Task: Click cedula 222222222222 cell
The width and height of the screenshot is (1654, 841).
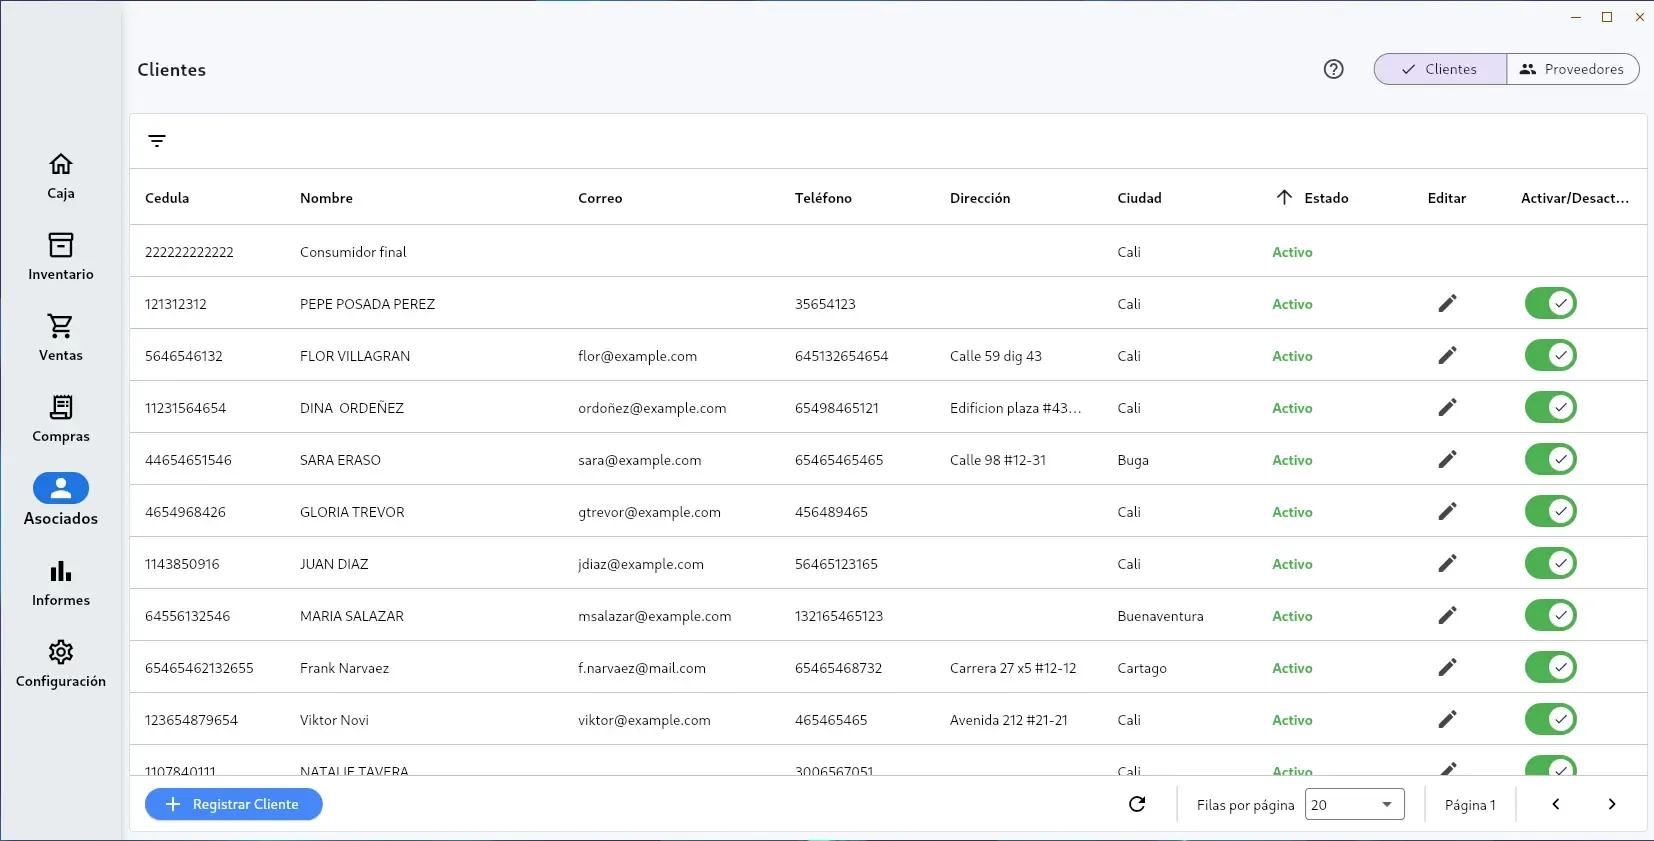Action: [189, 252]
